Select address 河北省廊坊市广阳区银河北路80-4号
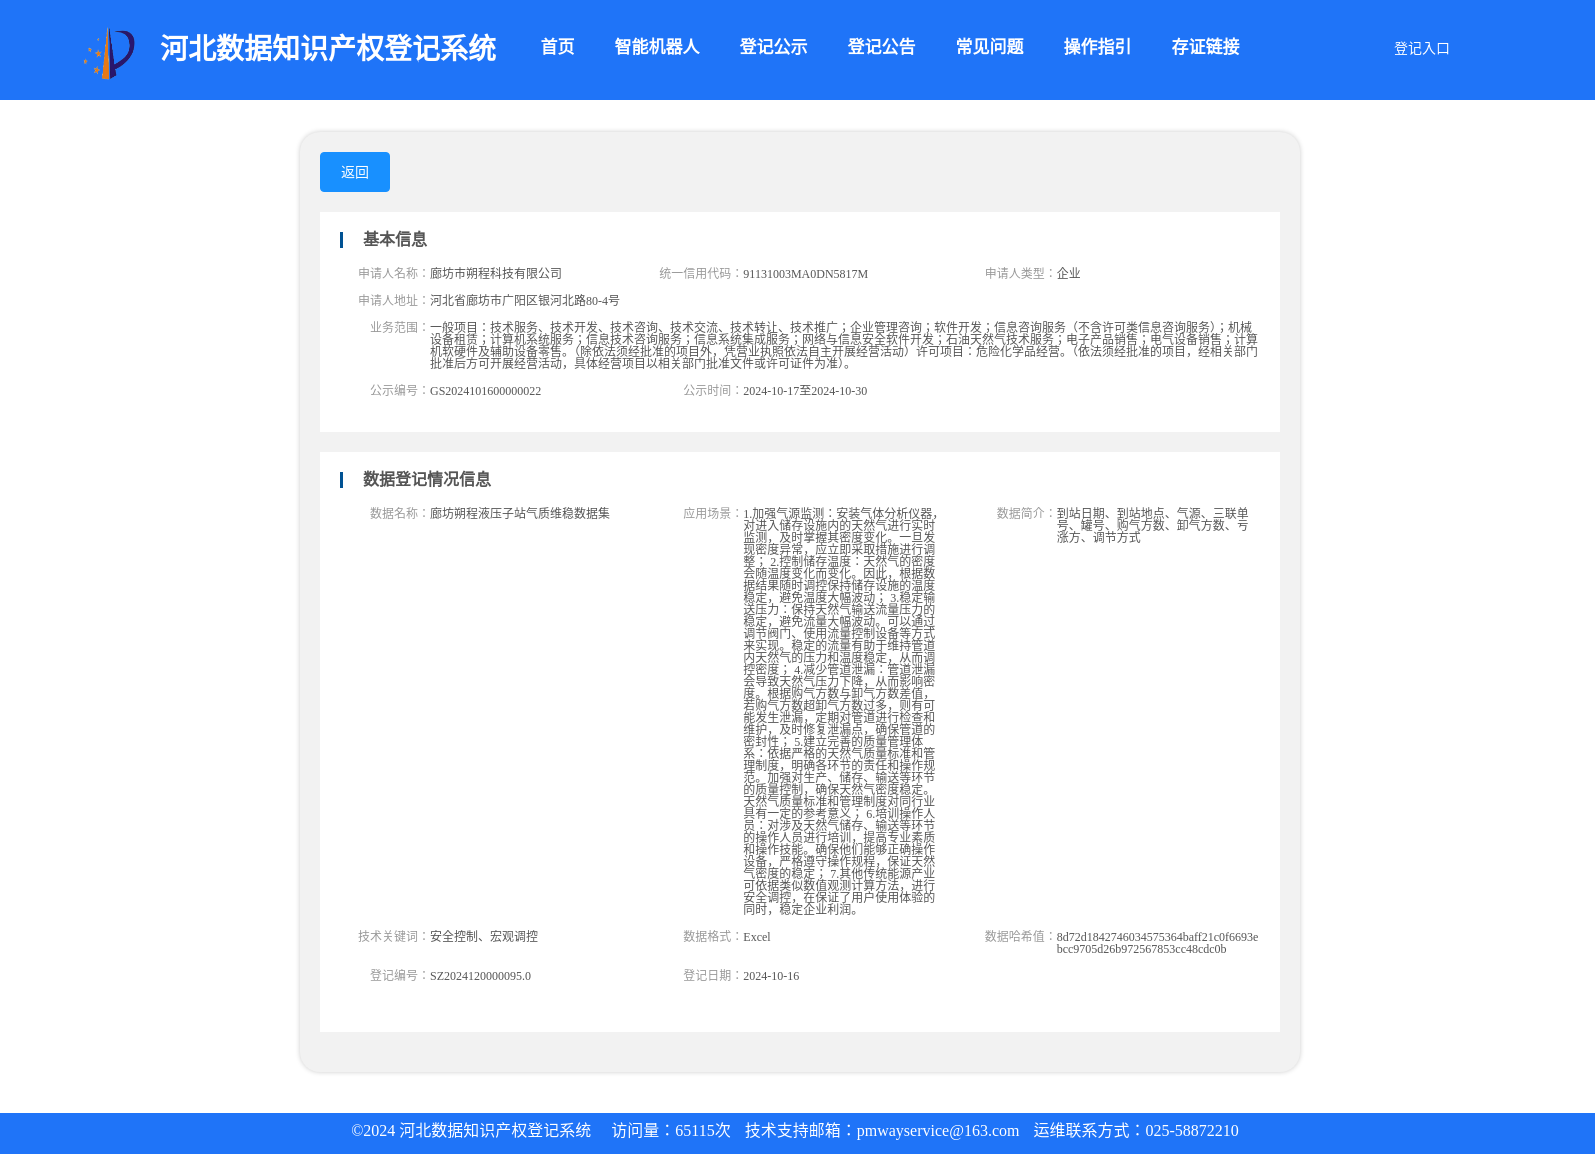Image resolution: width=1595 pixels, height=1154 pixels. point(525,300)
